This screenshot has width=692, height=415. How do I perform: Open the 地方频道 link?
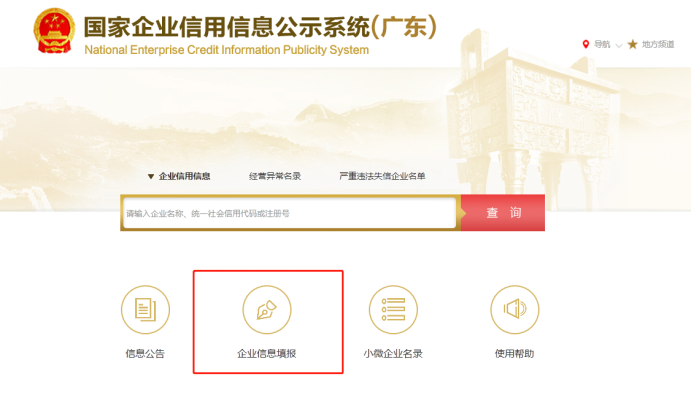coord(658,44)
